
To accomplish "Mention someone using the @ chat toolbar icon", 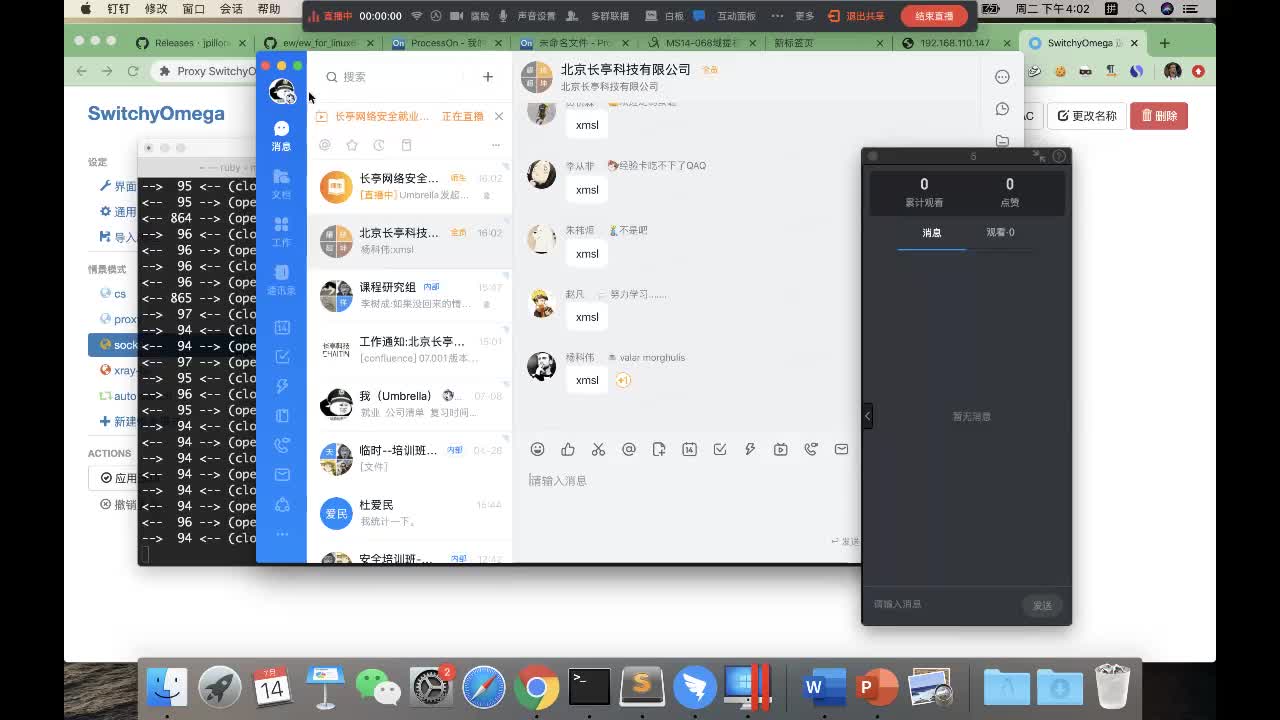I will pyautogui.click(x=629, y=450).
